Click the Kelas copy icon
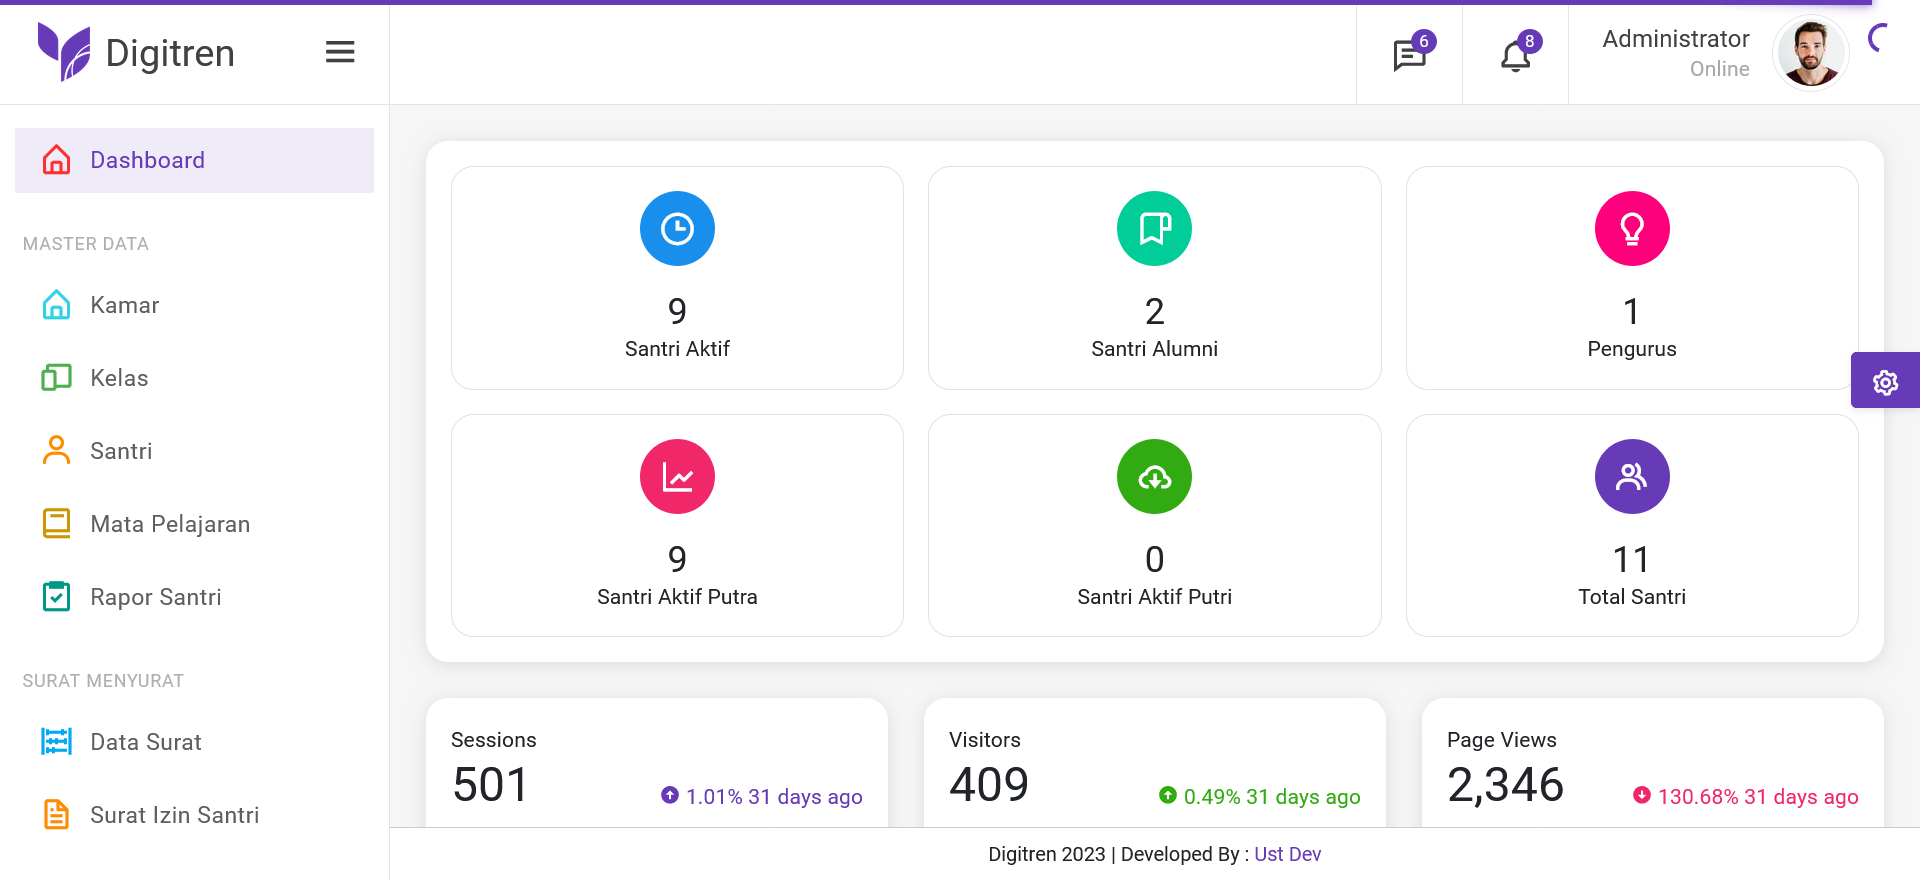The height and width of the screenshot is (880, 1920). pos(57,378)
